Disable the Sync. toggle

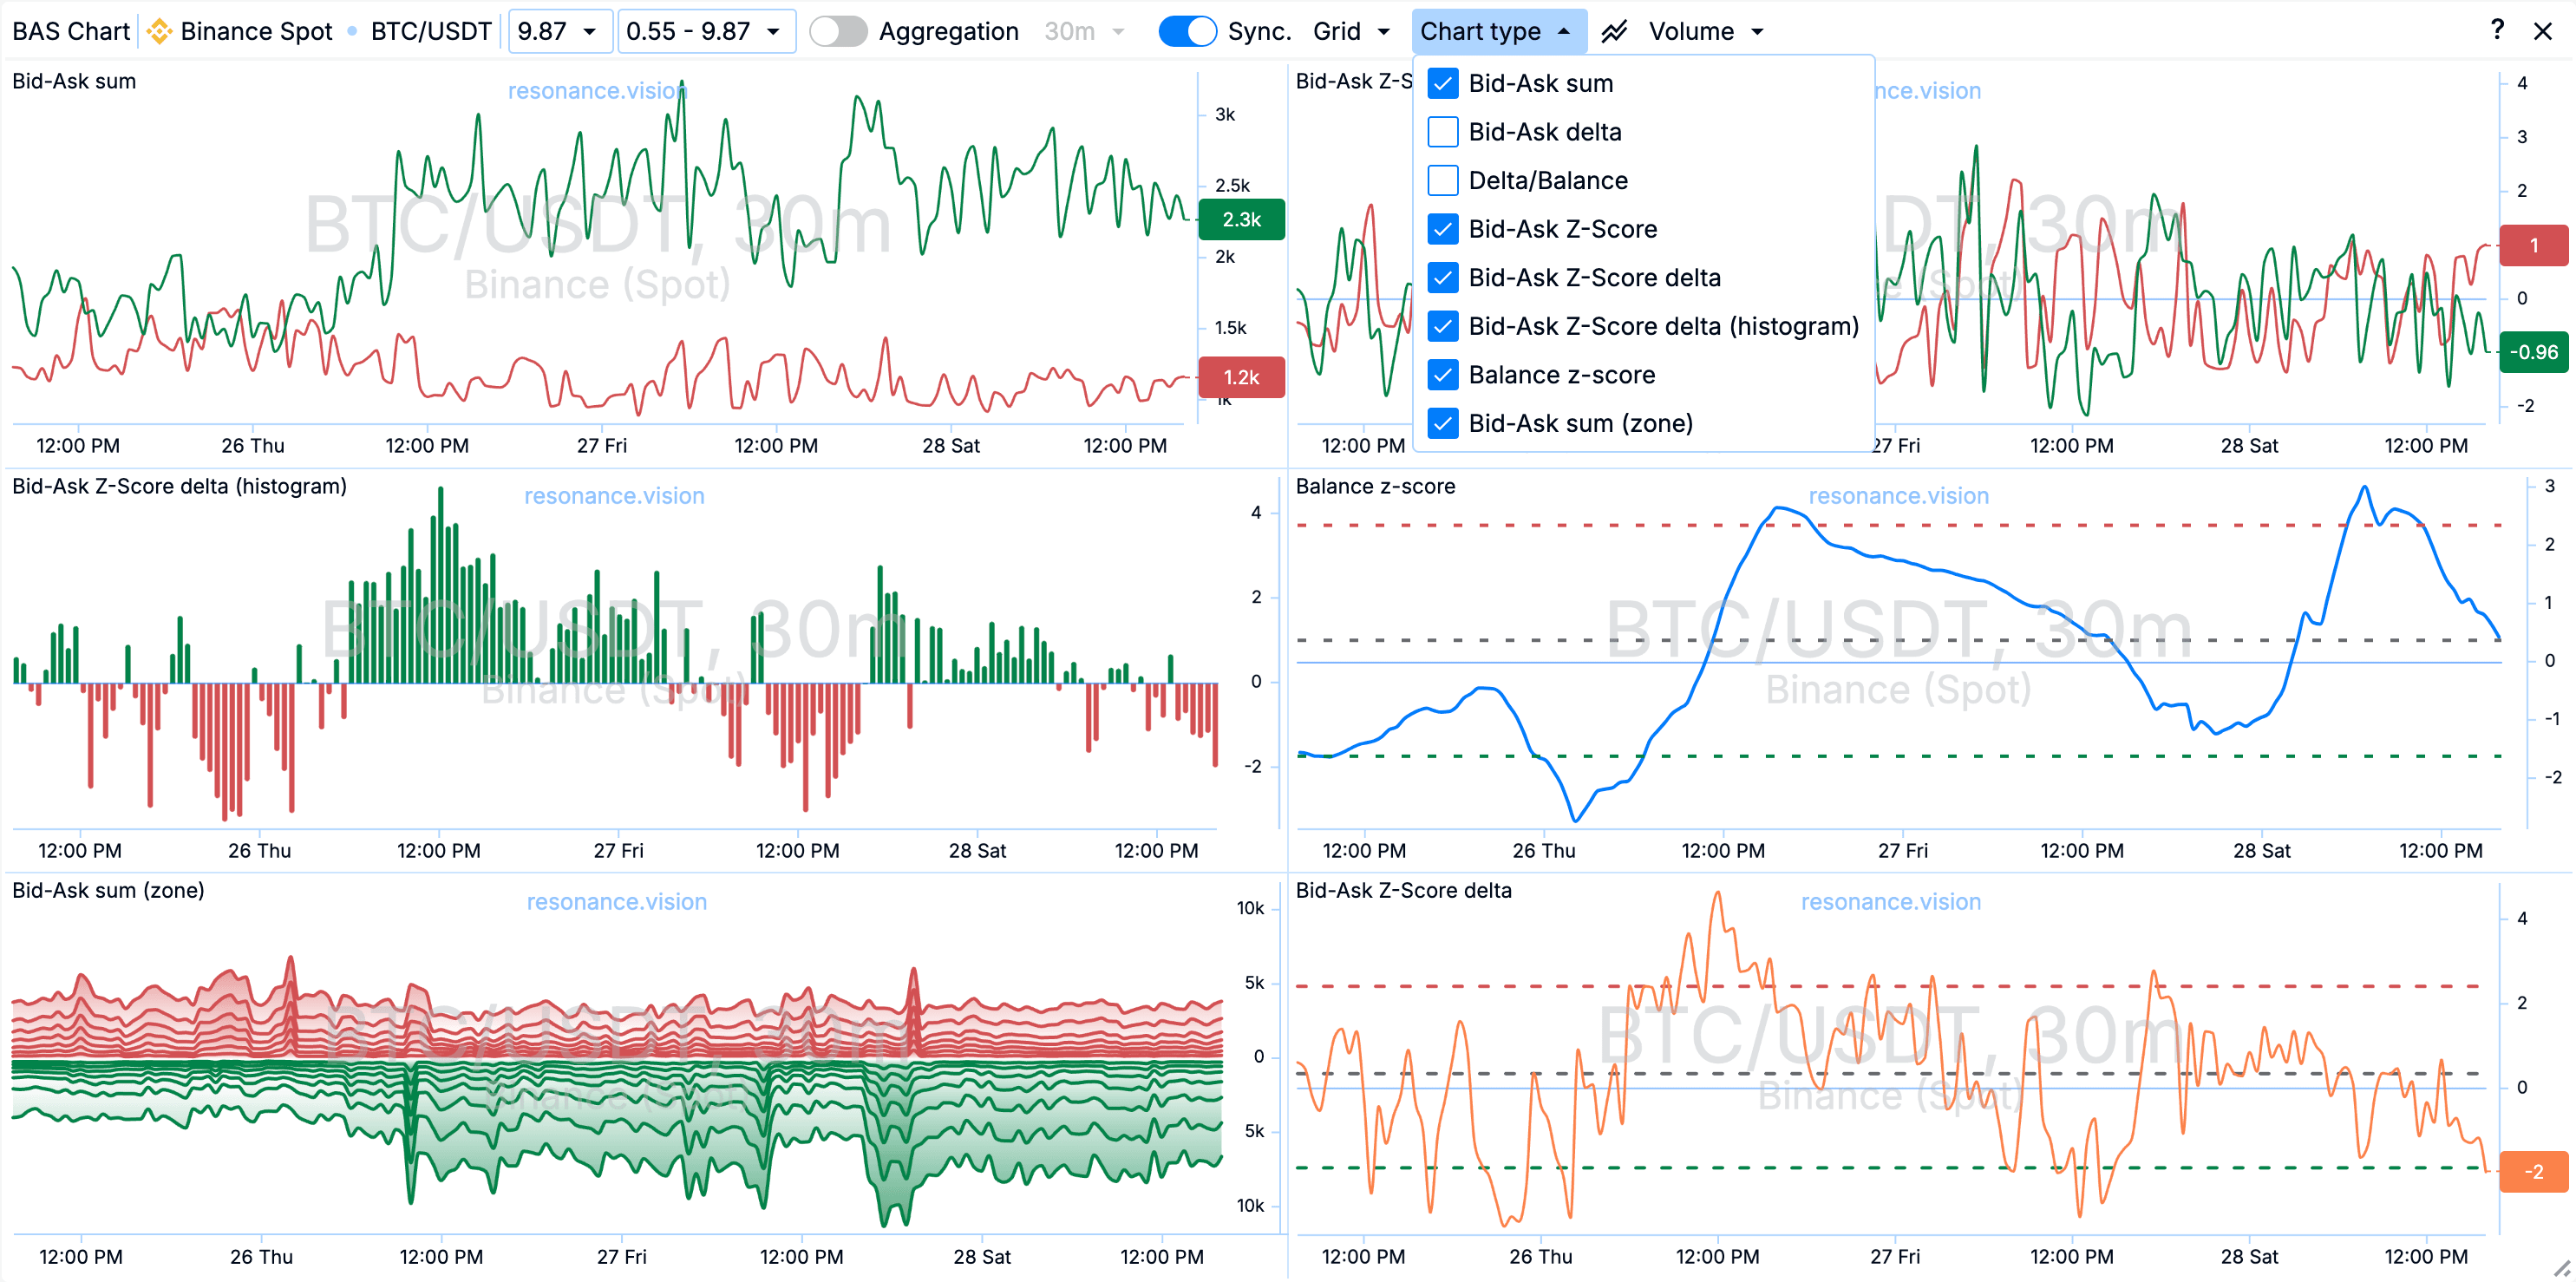pyautogui.click(x=1187, y=31)
